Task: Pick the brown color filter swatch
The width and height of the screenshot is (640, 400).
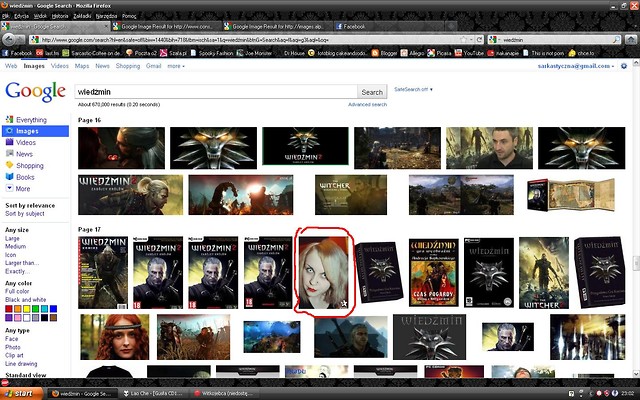Action: (x=53, y=318)
